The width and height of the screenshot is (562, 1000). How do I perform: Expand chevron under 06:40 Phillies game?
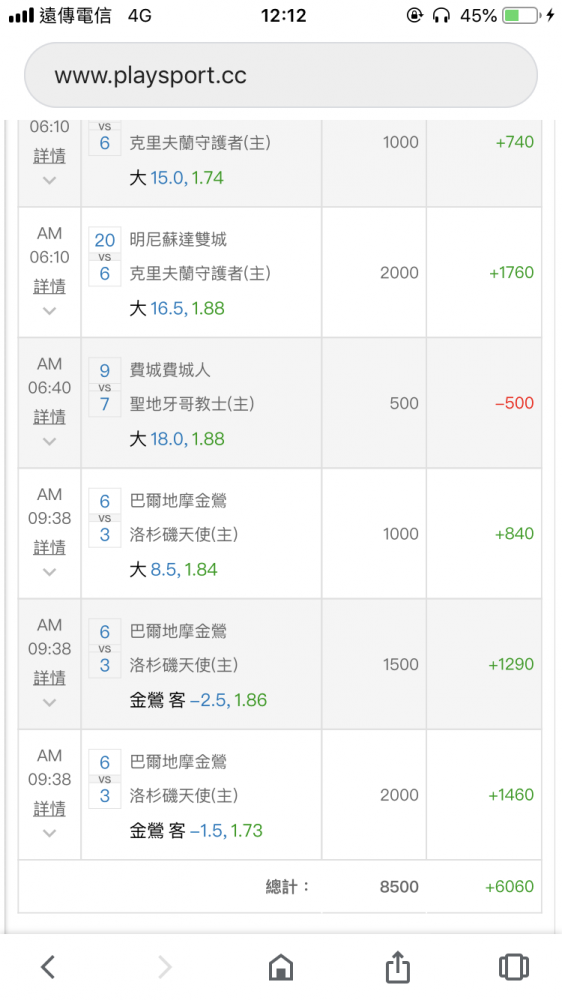(49, 441)
